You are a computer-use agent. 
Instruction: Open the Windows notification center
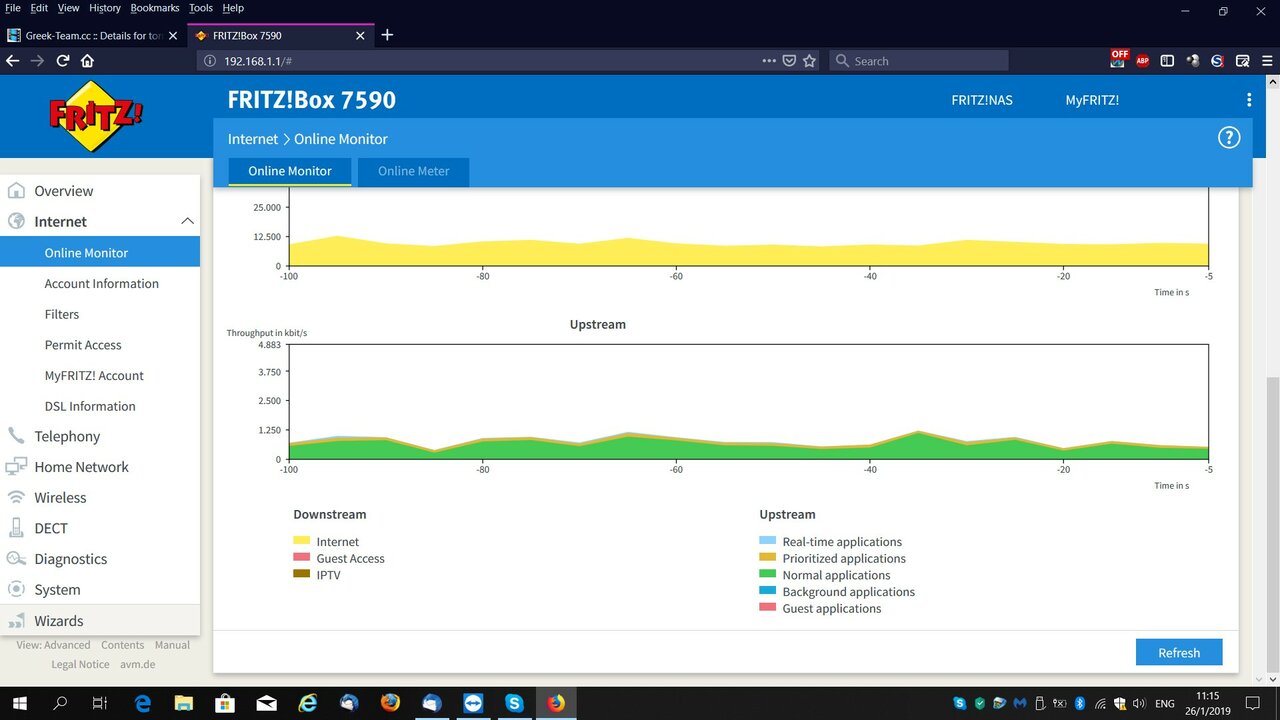coord(1253,703)
